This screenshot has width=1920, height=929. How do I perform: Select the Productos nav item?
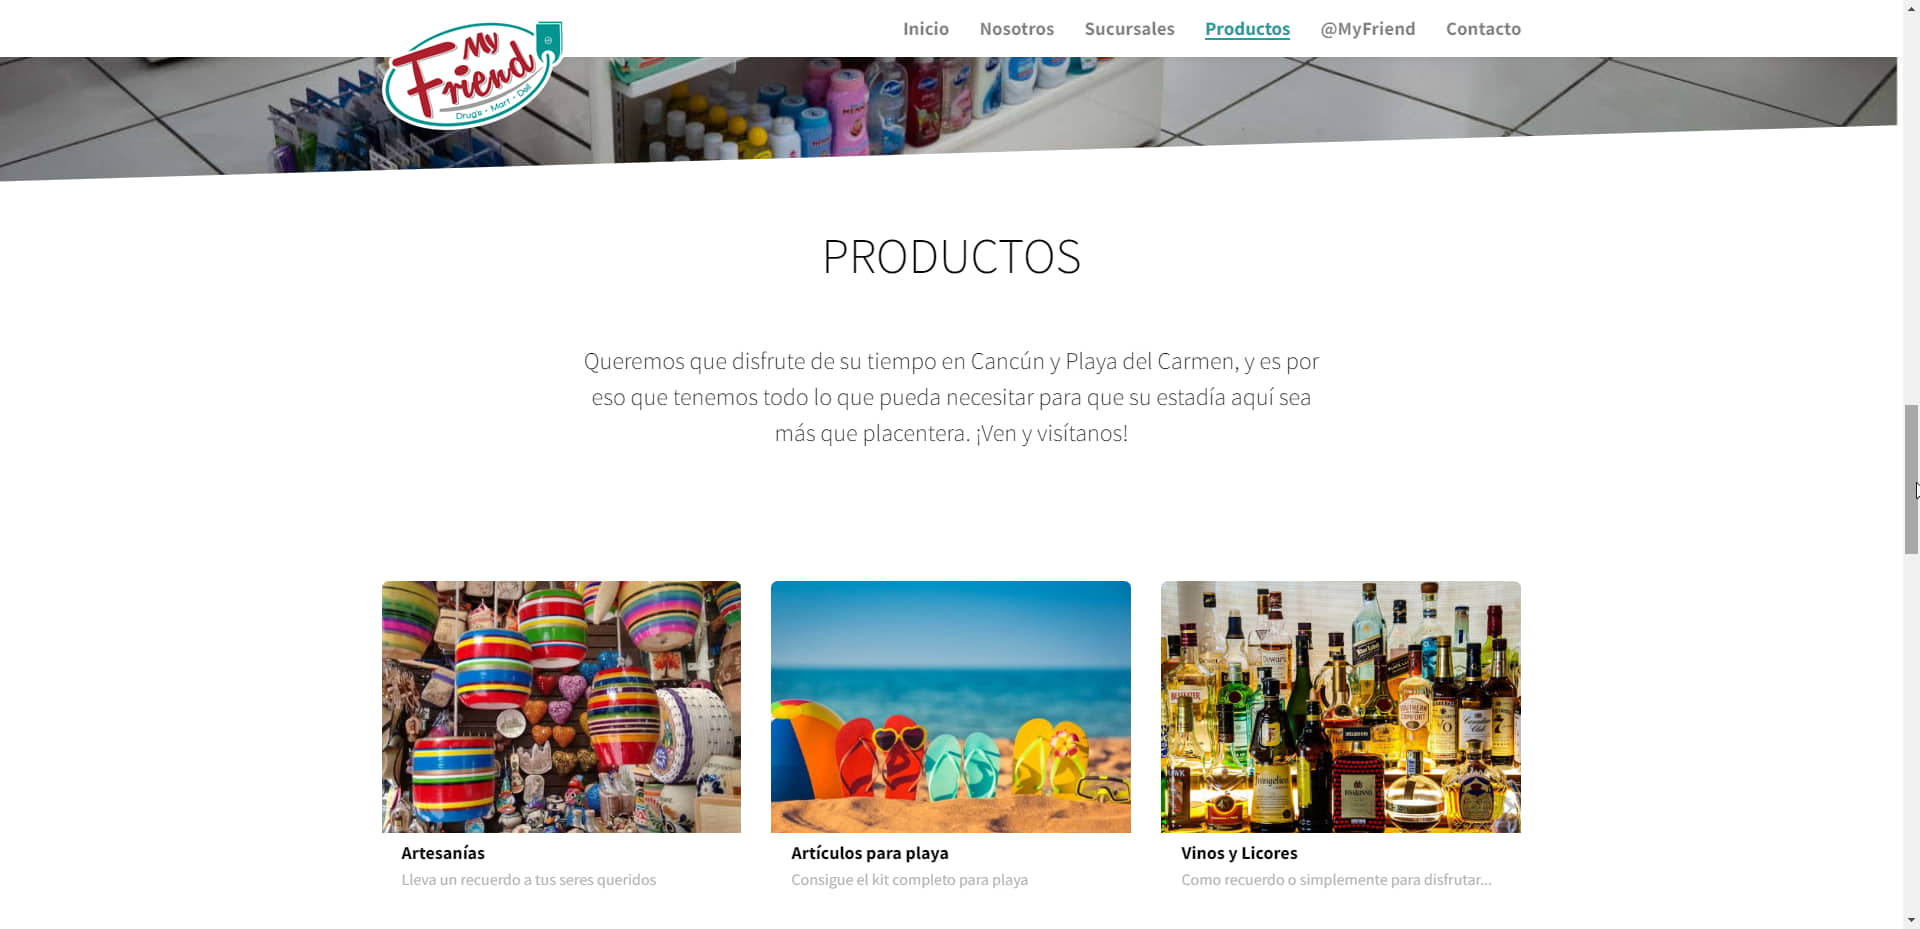(x=1247, y=29)
